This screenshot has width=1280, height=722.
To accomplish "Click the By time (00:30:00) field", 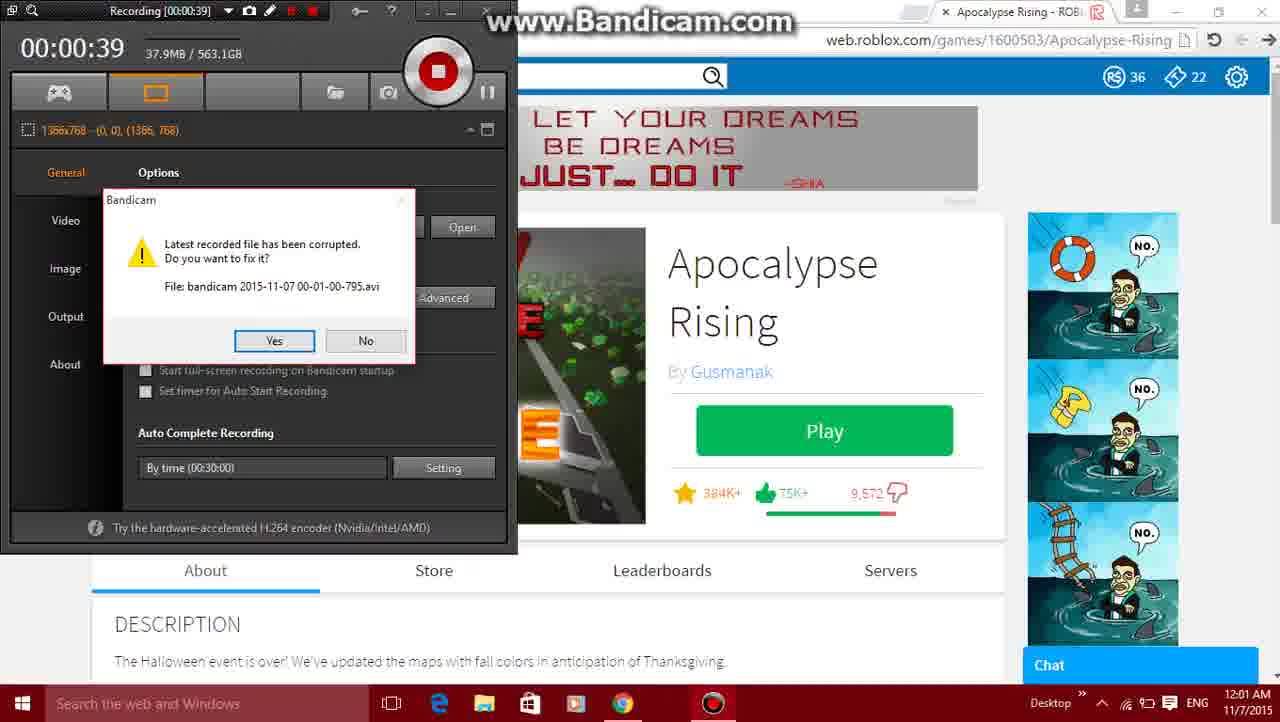I will coord(262,468).
